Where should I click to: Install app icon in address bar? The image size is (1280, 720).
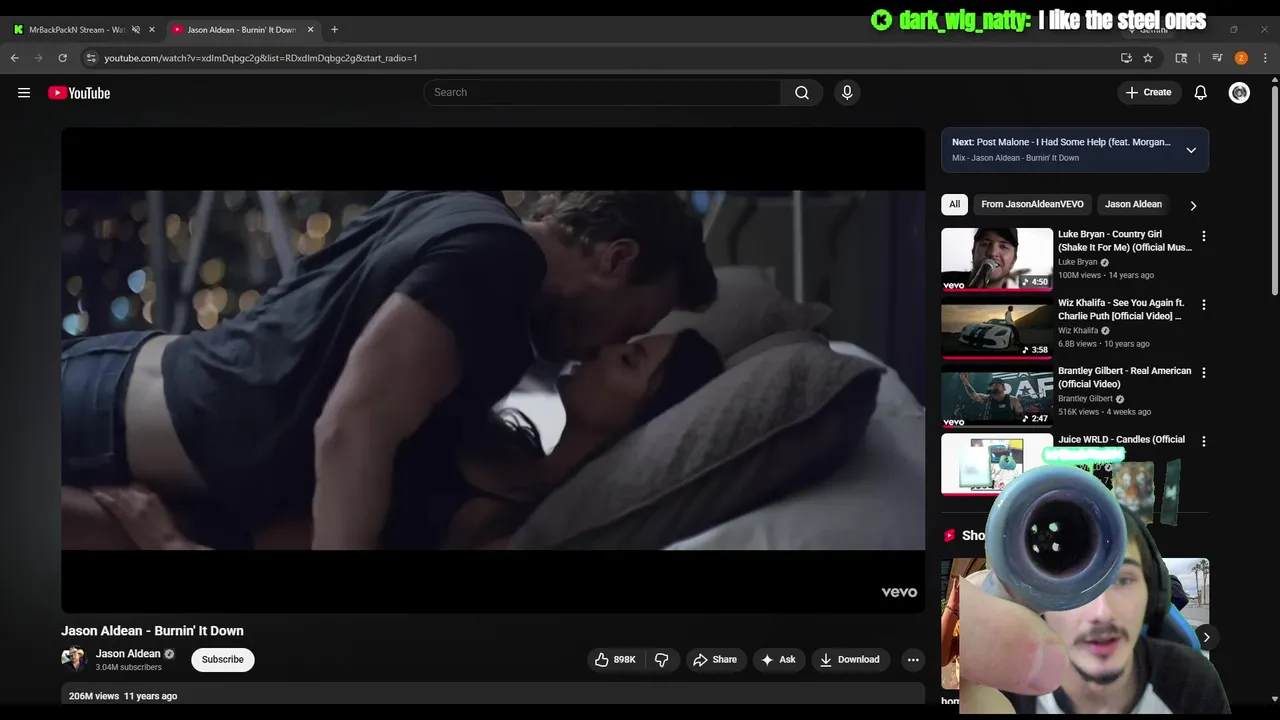[x=1126, y=58]
